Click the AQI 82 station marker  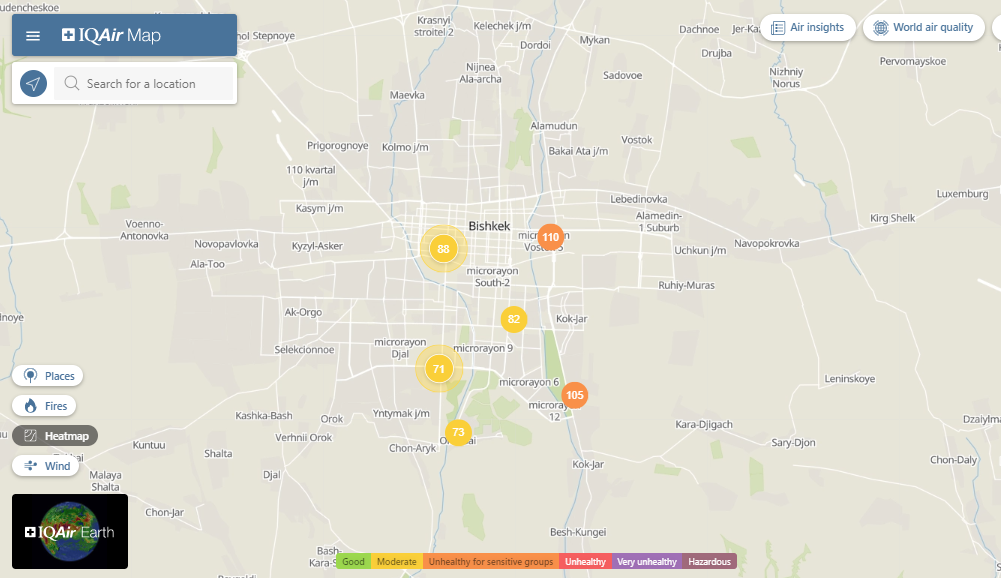[514, 320]
